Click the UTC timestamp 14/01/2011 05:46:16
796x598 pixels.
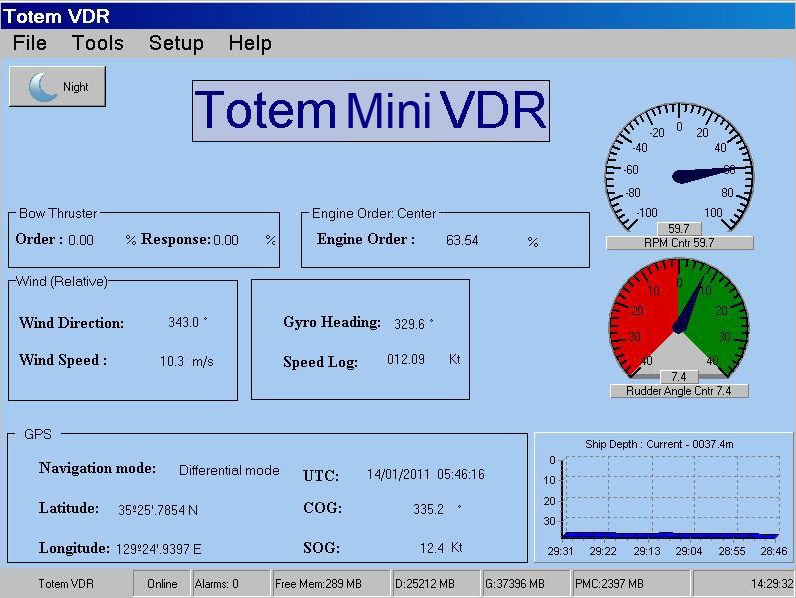[x=425, y=474]
